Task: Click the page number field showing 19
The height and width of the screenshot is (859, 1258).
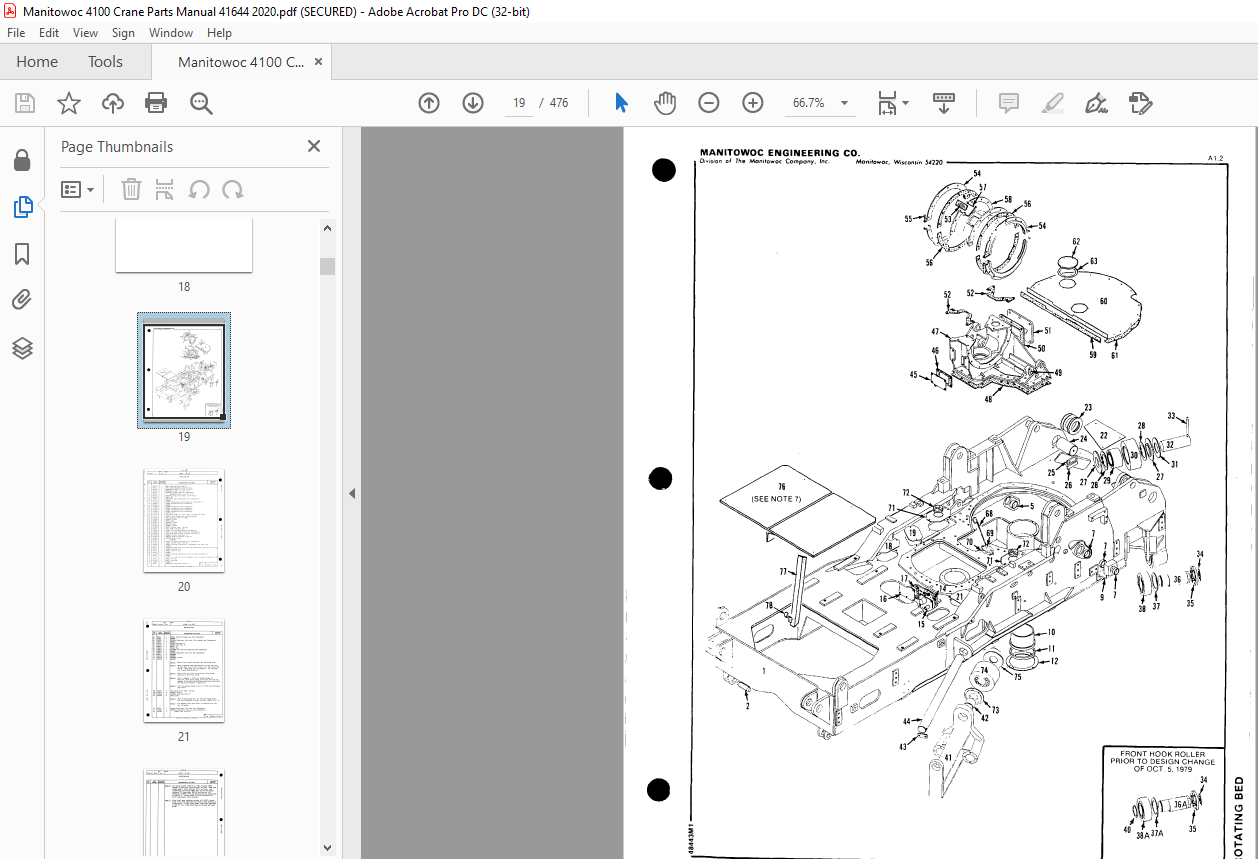Action: pyautogui.click(x=519, y=103)
